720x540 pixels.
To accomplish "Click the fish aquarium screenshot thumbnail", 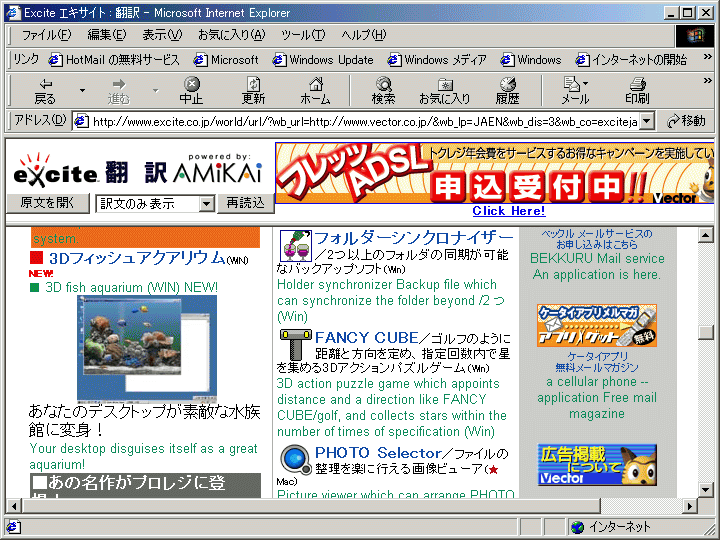I will pyautogui.click(x=147, y=349).
